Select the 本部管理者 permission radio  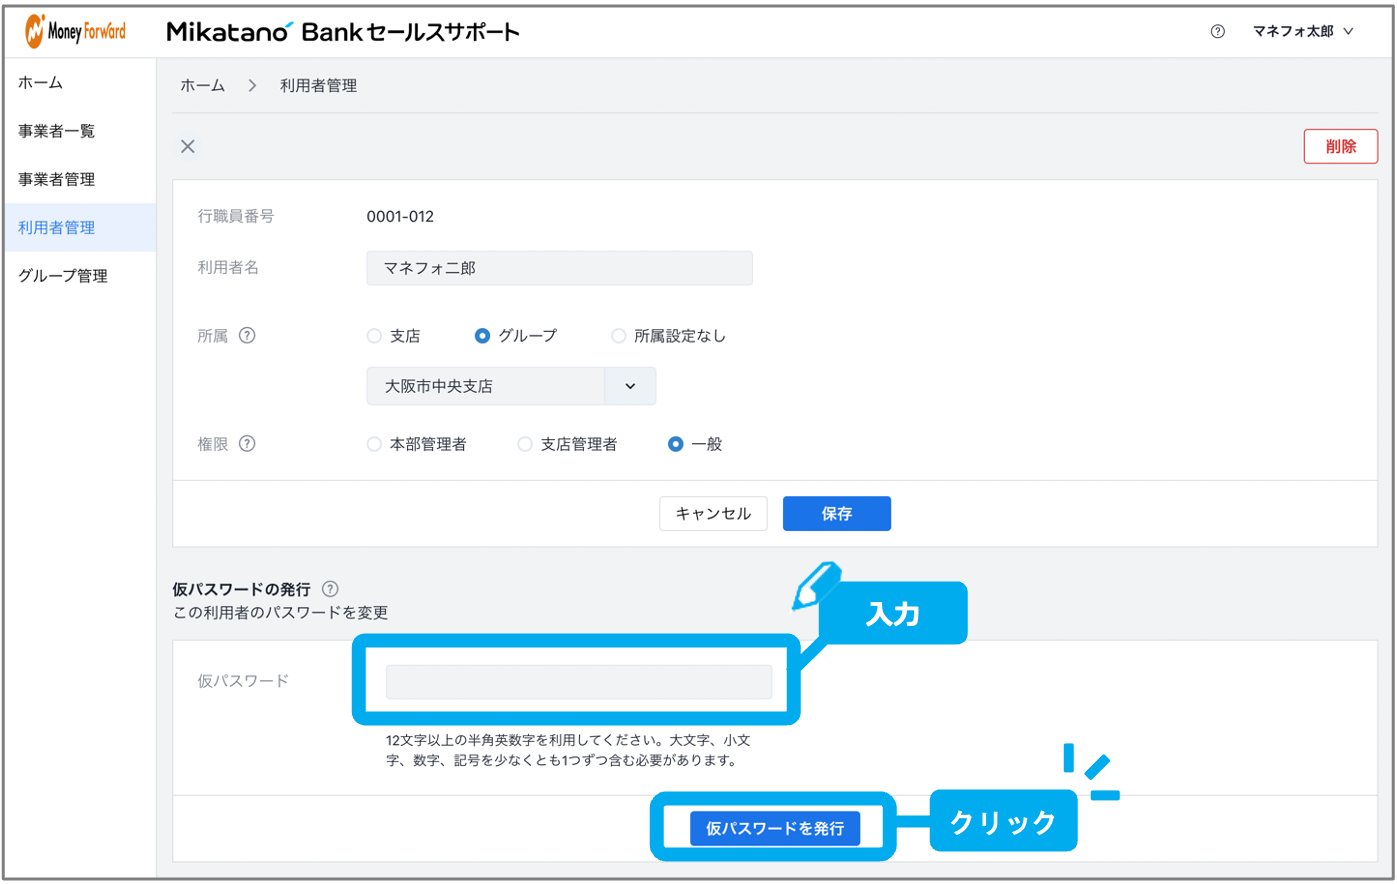(374, 444)
